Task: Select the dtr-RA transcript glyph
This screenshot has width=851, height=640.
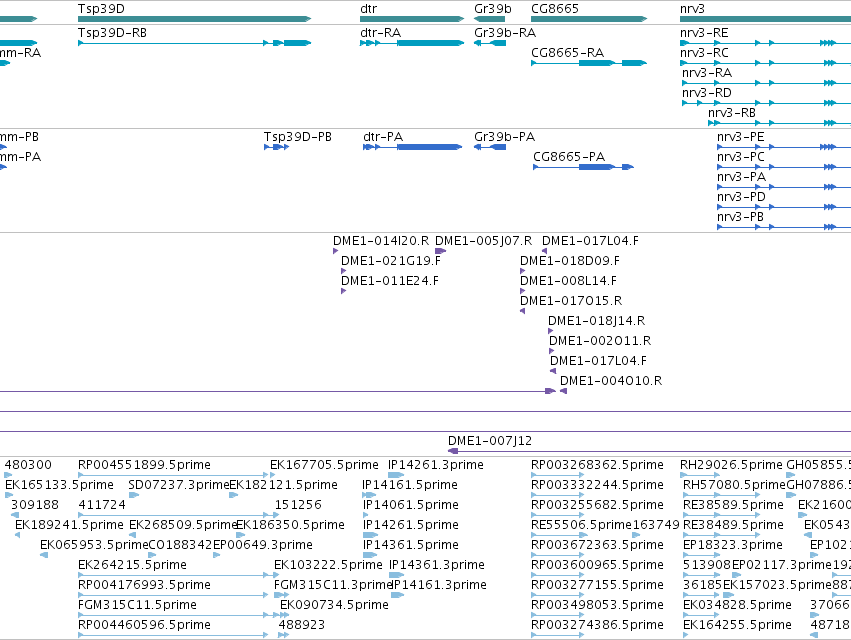Action: pos(412,43)
